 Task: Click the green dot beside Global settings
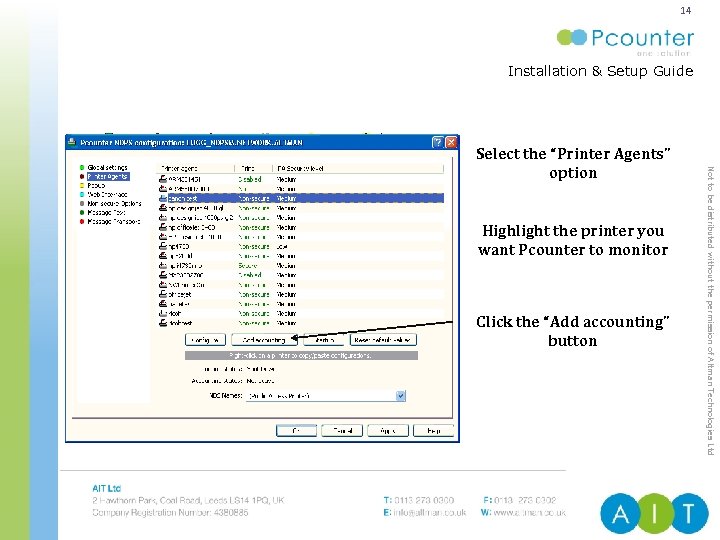coord(82,168)
